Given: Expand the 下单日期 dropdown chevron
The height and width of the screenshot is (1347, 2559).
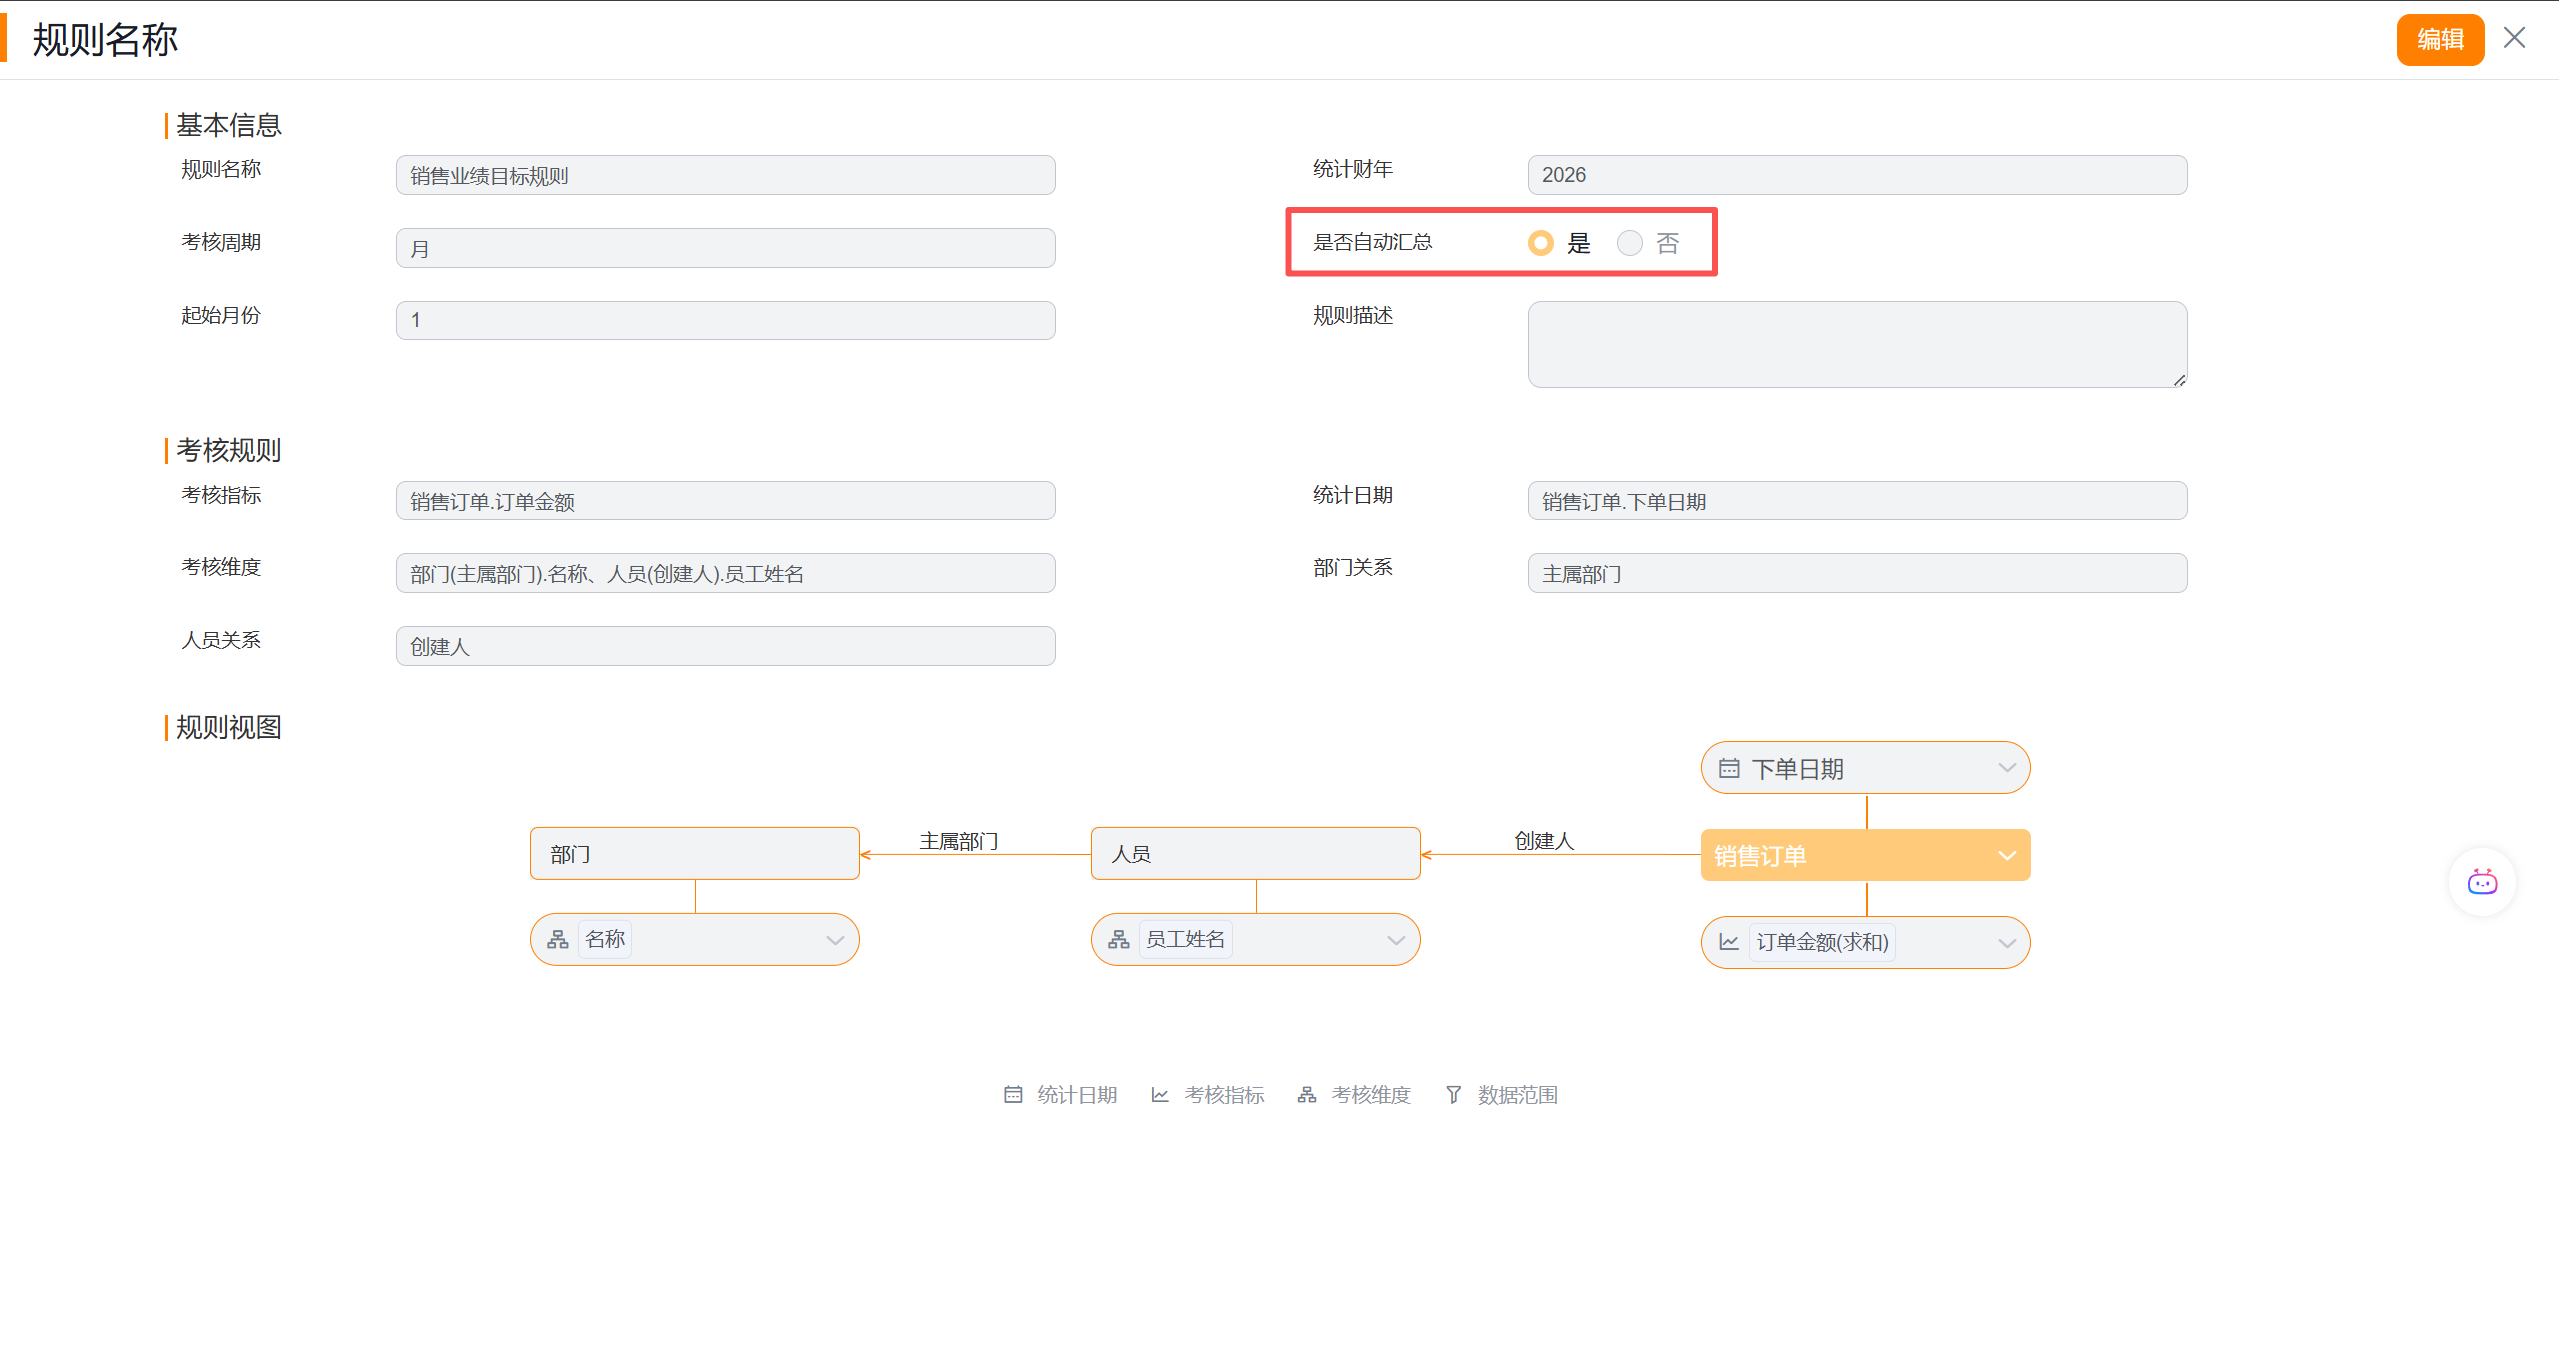Looking at the screenshot, I should click(x=2006, y=768).
